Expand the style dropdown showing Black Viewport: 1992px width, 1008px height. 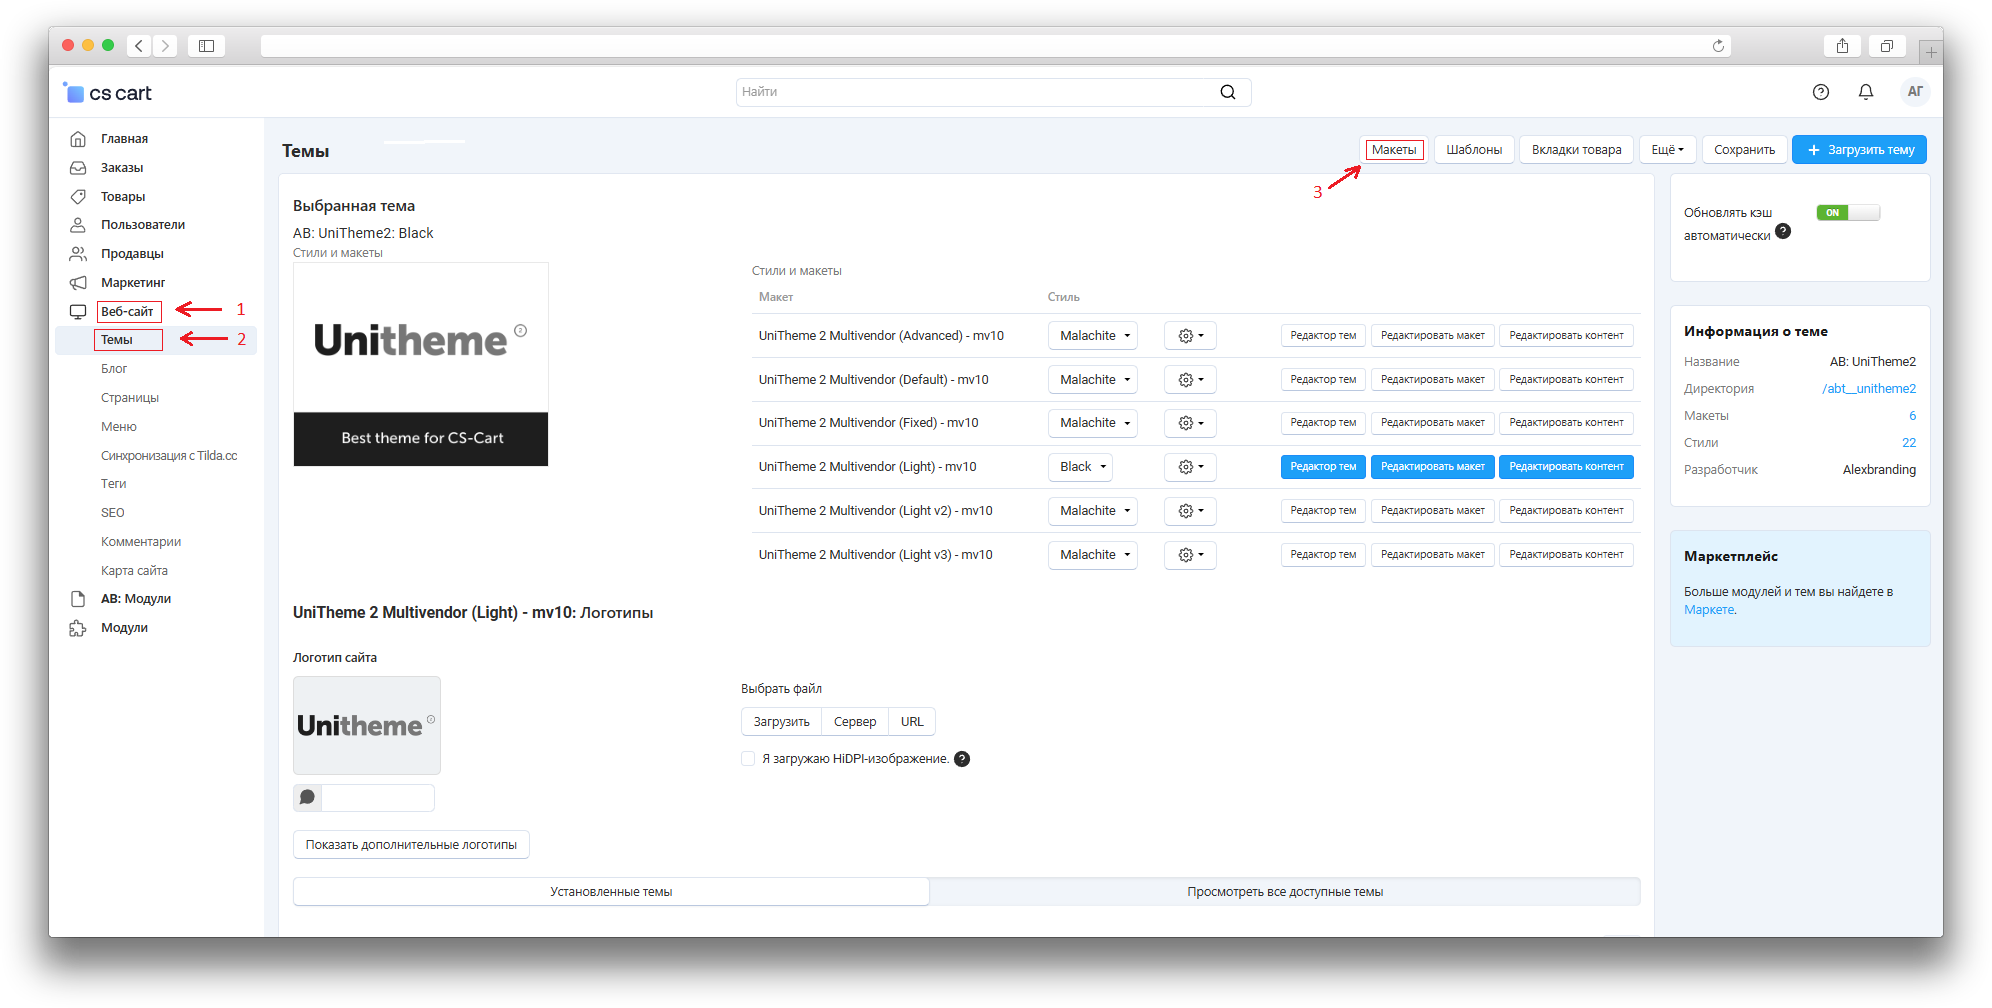tap(1081, 467)
